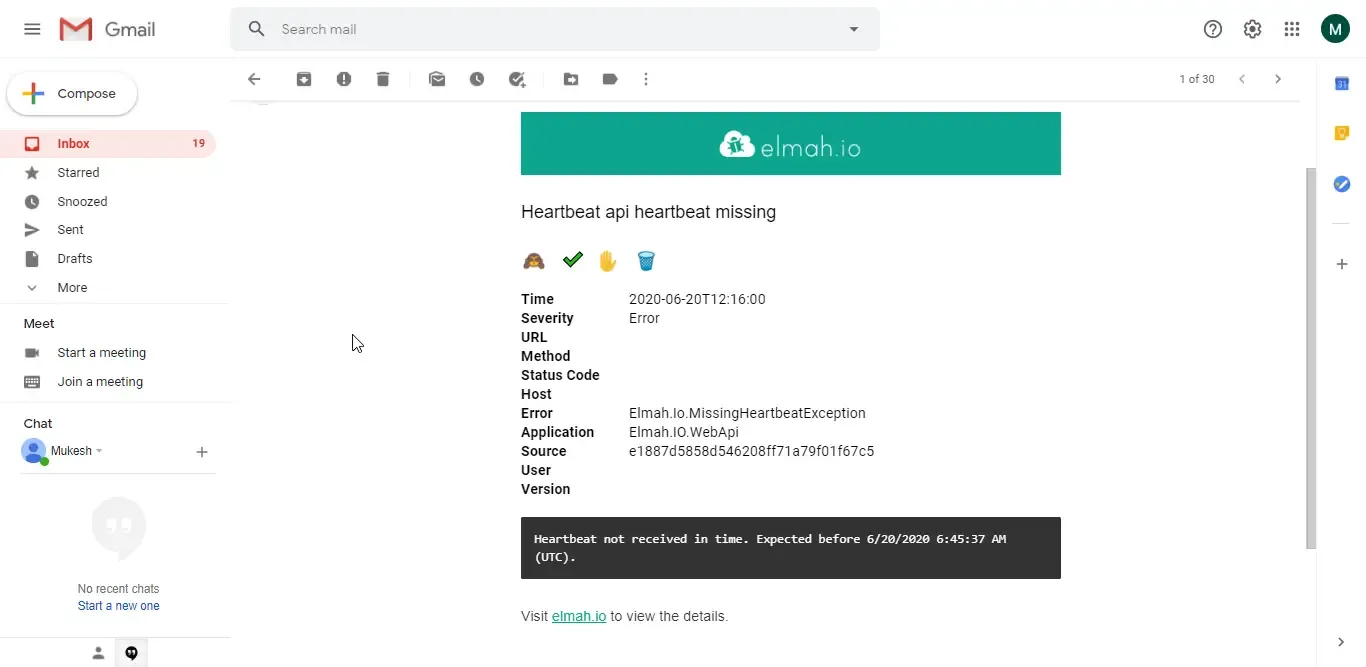Open the Starred mail section
Viewport: 1366px width, 667px height.
[79, 172]
